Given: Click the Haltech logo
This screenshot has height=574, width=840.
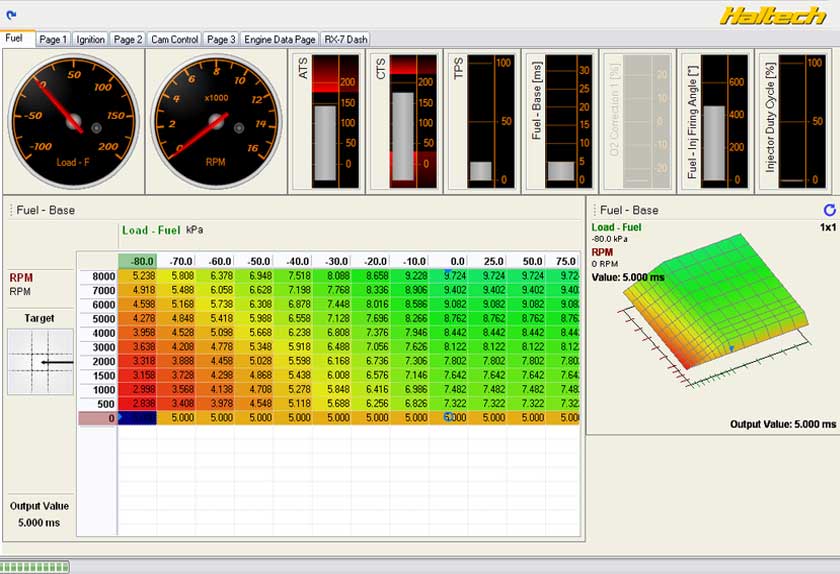Looking at the screenshot, I should tap(773, 15).
